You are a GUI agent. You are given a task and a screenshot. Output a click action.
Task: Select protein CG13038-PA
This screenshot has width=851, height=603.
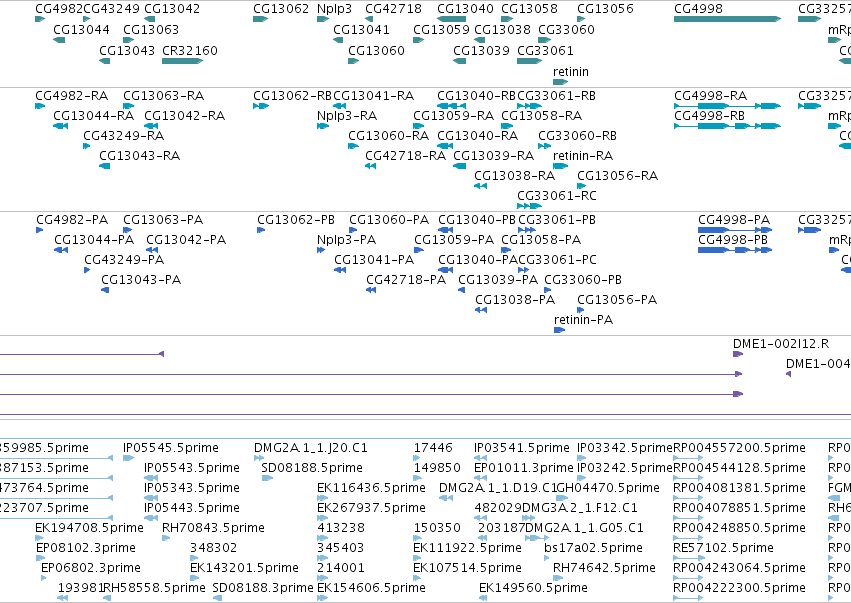pyautogui.click(x=515, y=300)
